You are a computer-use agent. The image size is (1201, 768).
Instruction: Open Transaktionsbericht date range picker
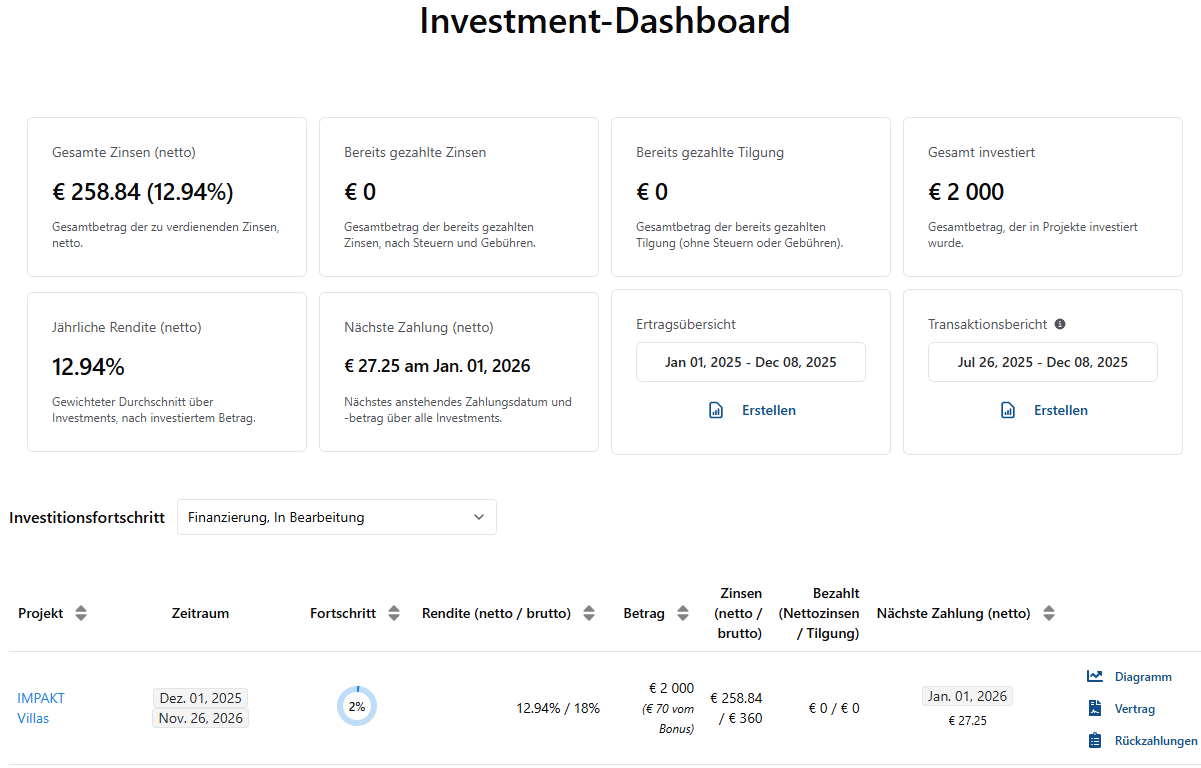1042,362
